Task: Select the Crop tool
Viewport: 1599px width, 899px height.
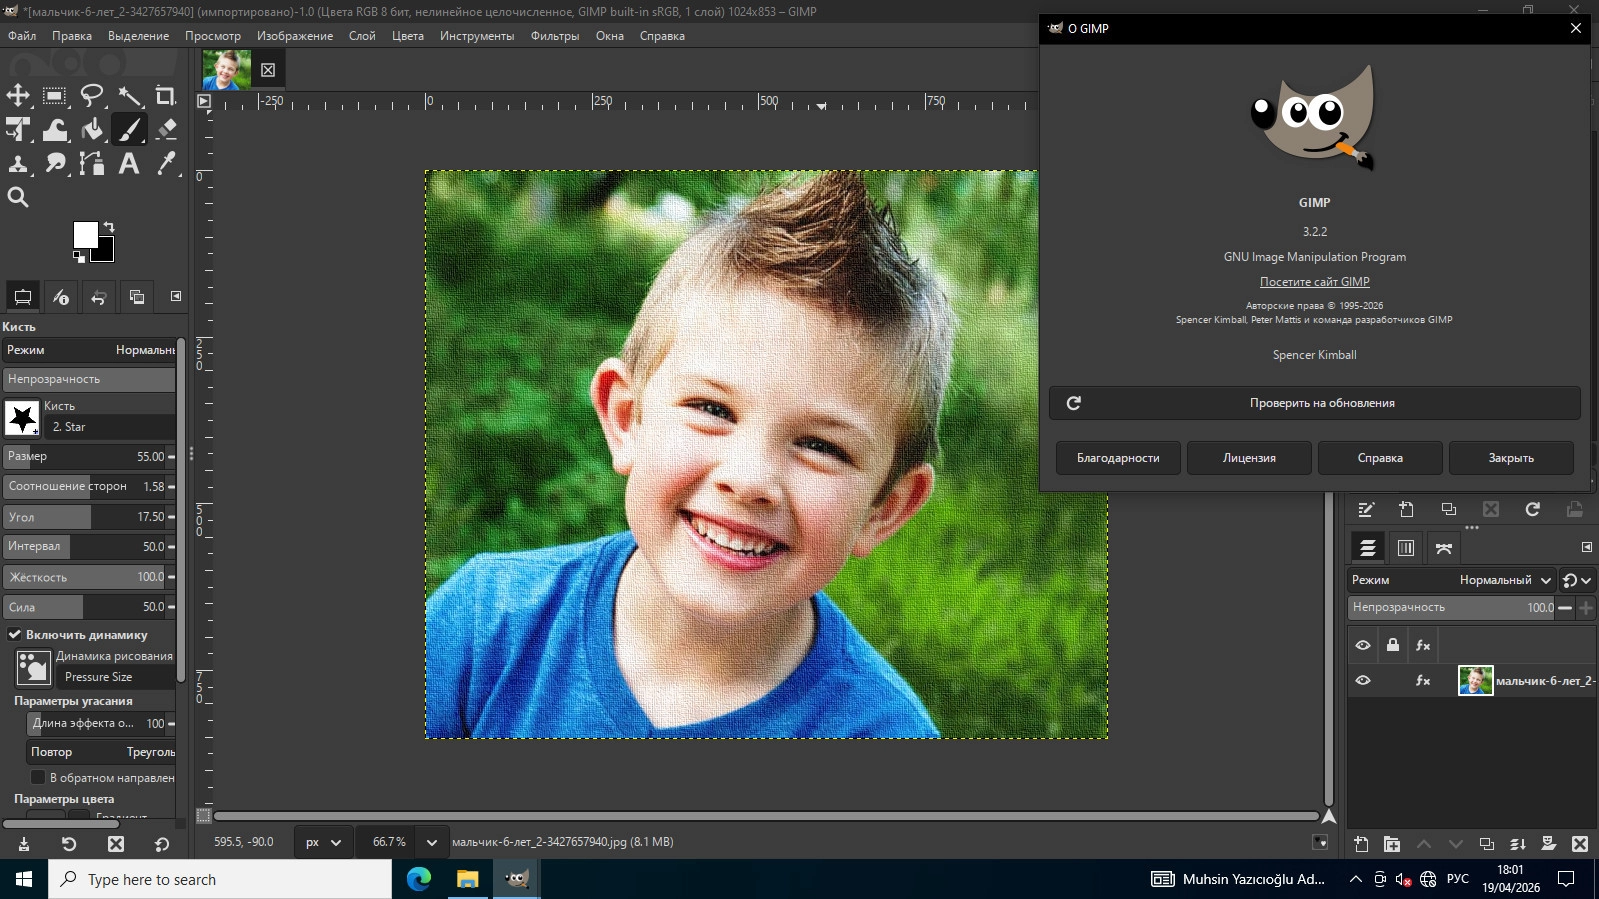Action: pyautogui.click(x=166, y=96)
